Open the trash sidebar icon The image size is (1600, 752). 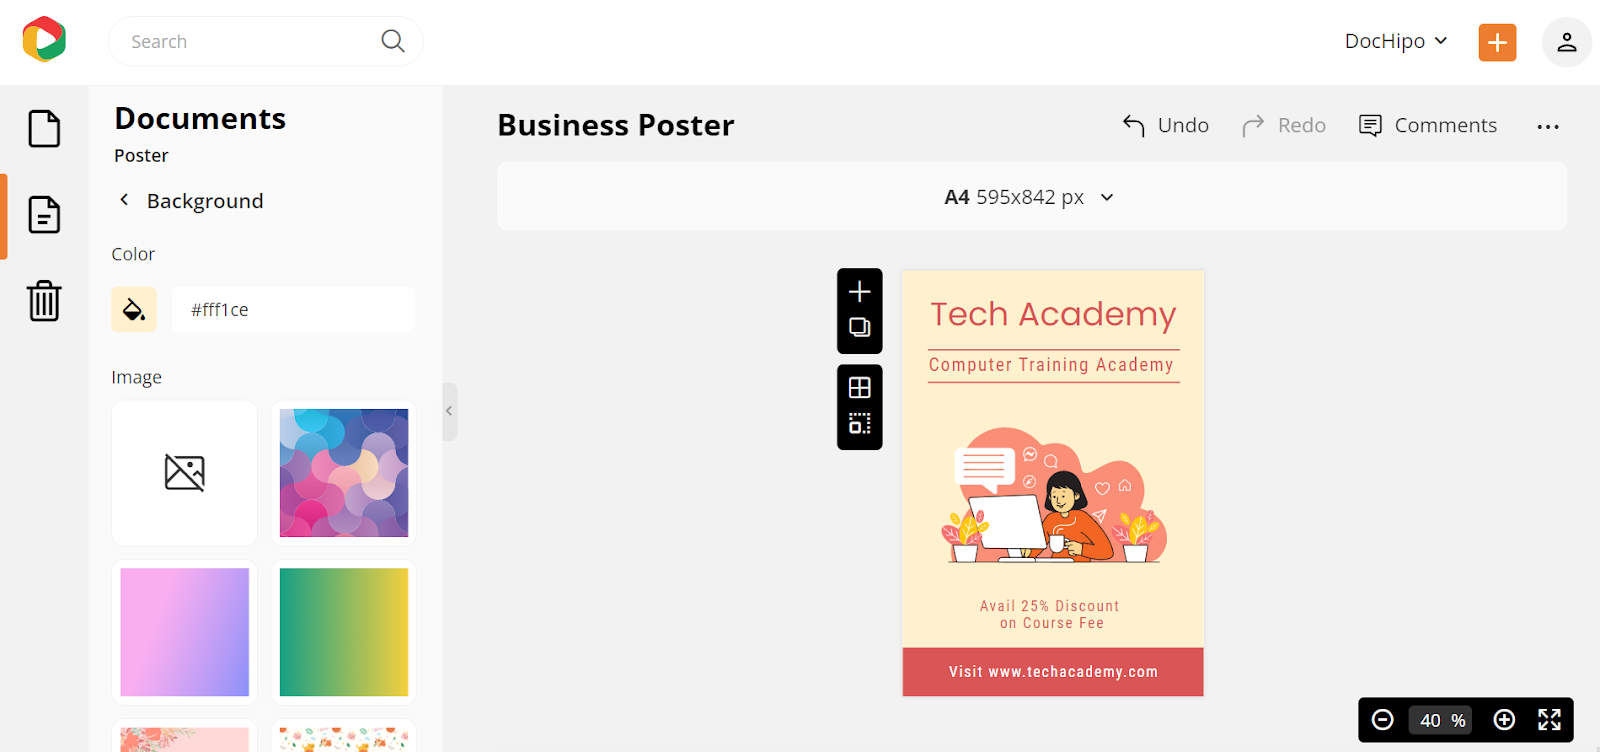tap(44, 300)
